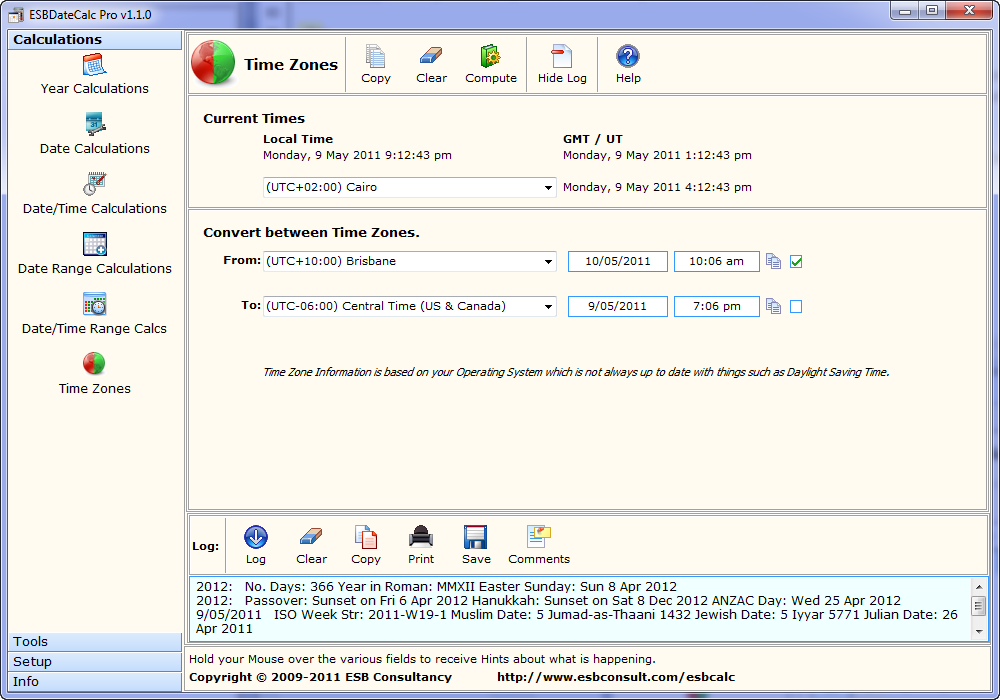Click the Clear eraser in the top toolbar
The width and height of the screenshot is (1000, 700).
point(431,64)
